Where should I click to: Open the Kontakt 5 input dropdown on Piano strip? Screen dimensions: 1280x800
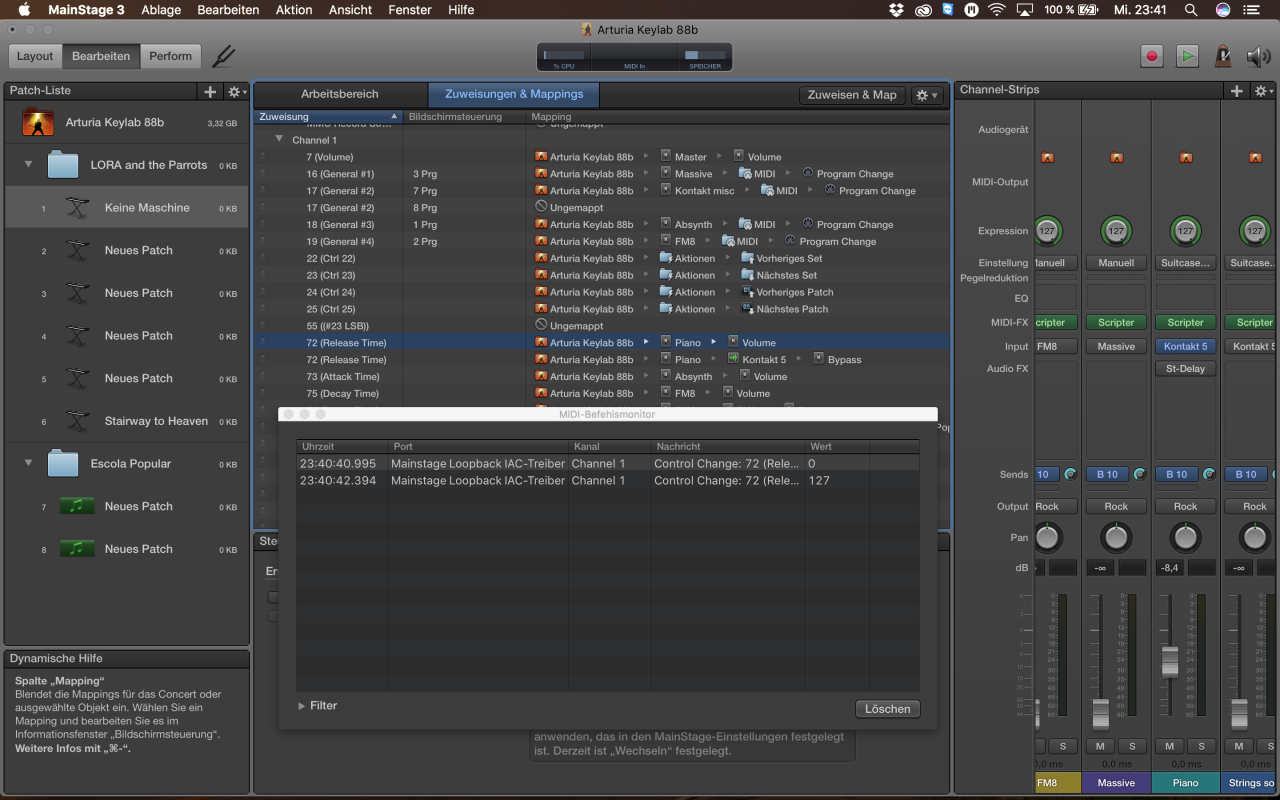[x=1185, y=346]
